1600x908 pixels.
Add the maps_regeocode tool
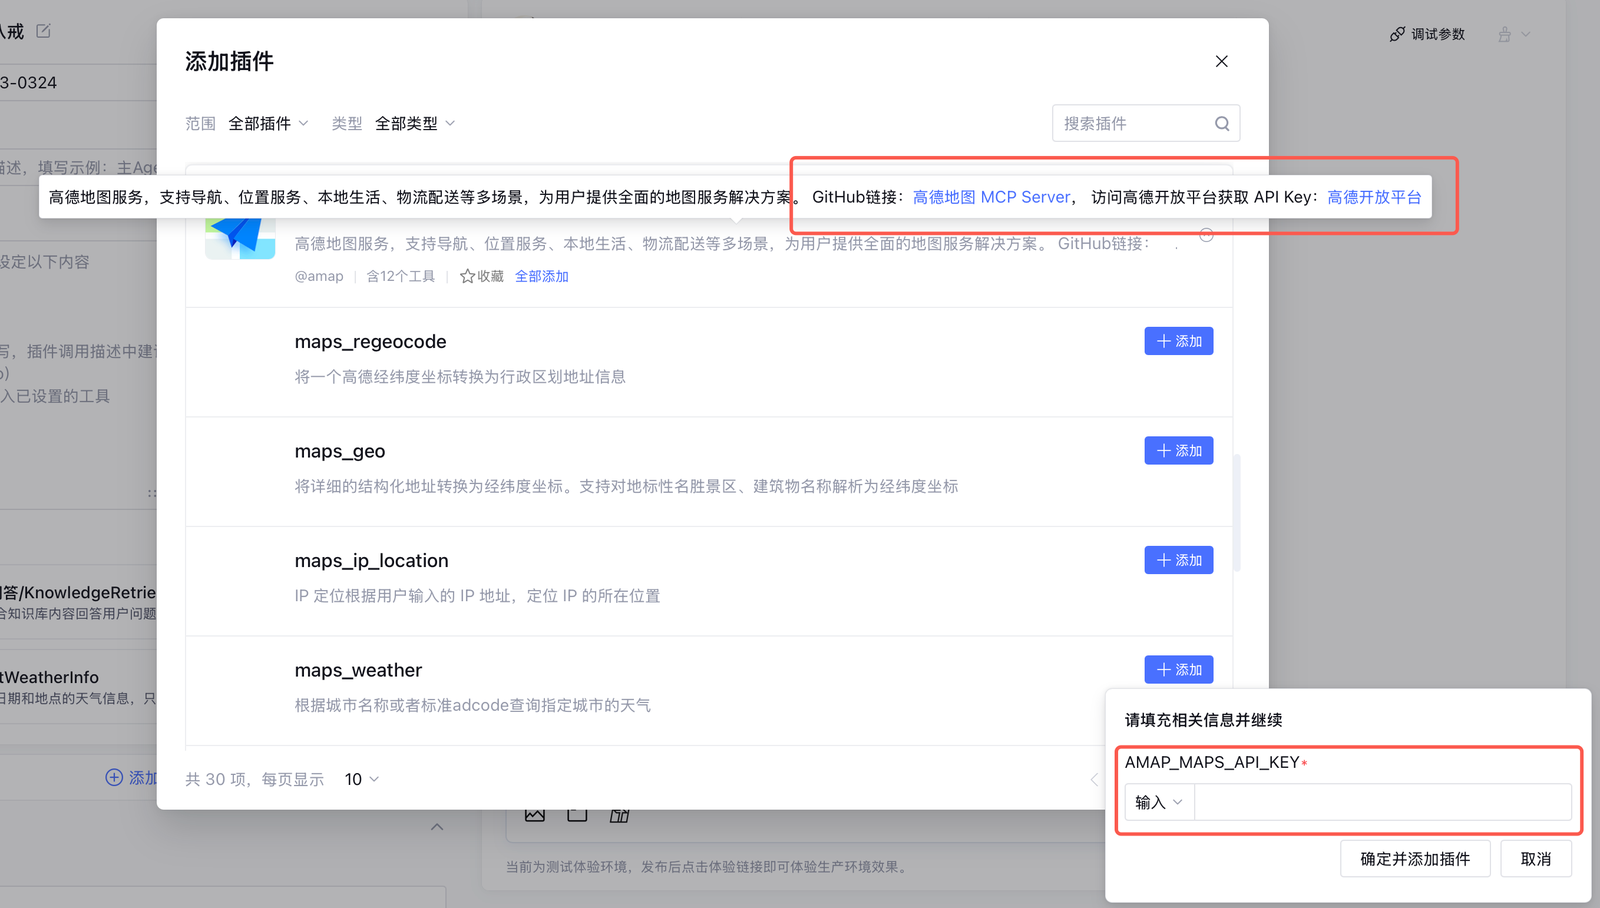click(1178, 341)
